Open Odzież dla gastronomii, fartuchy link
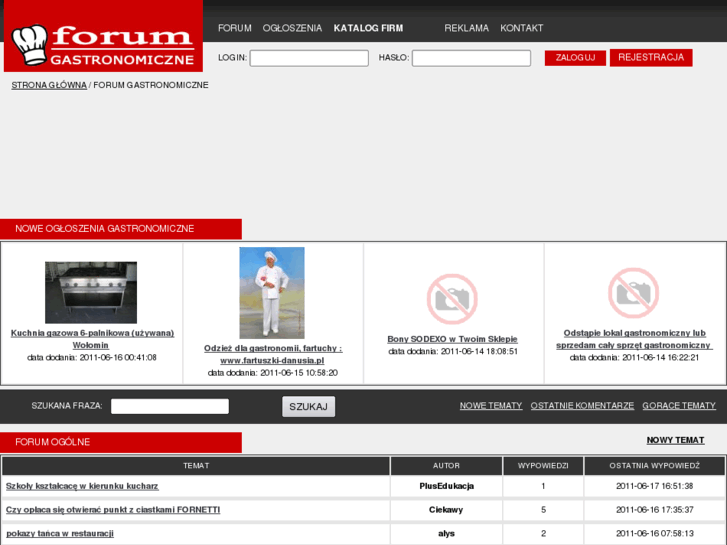727x545 pixels. tap(273, 354)
